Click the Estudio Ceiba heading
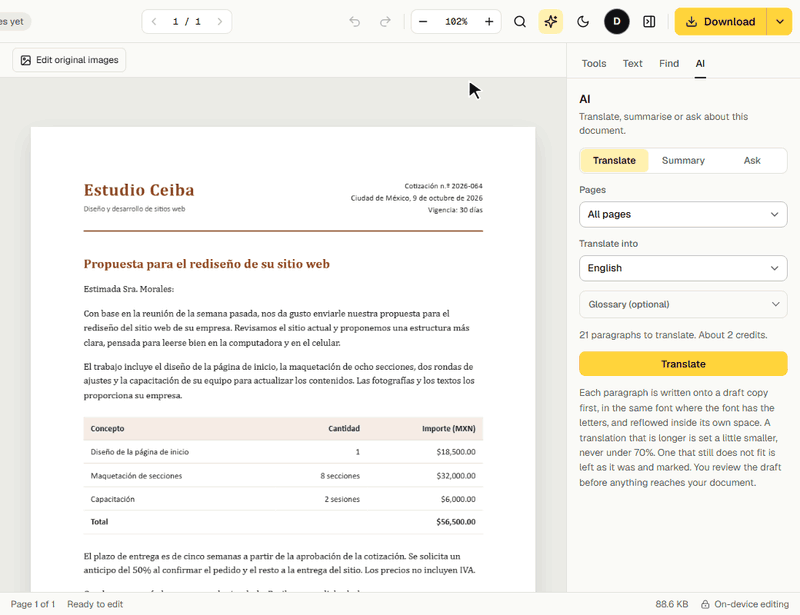This screenshot has height=615, width=800. click(139, 190)
